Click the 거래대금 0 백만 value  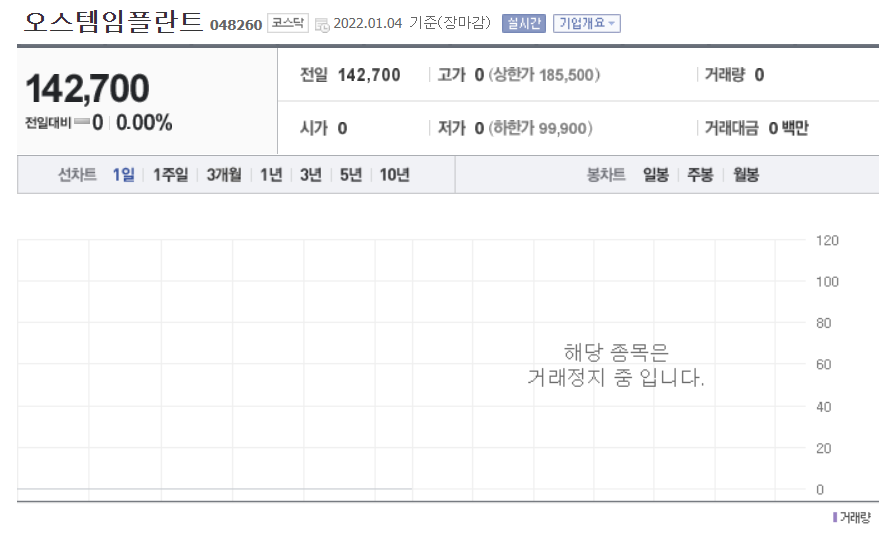point(788,128)
